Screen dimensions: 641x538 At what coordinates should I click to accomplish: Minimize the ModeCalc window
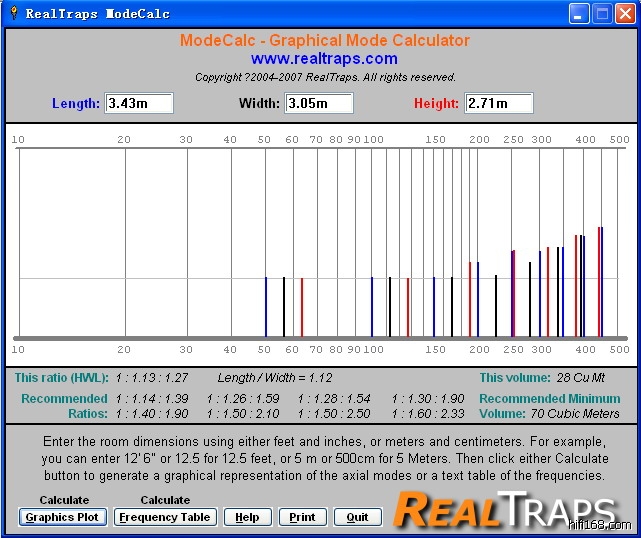click(x=580, y=14)
